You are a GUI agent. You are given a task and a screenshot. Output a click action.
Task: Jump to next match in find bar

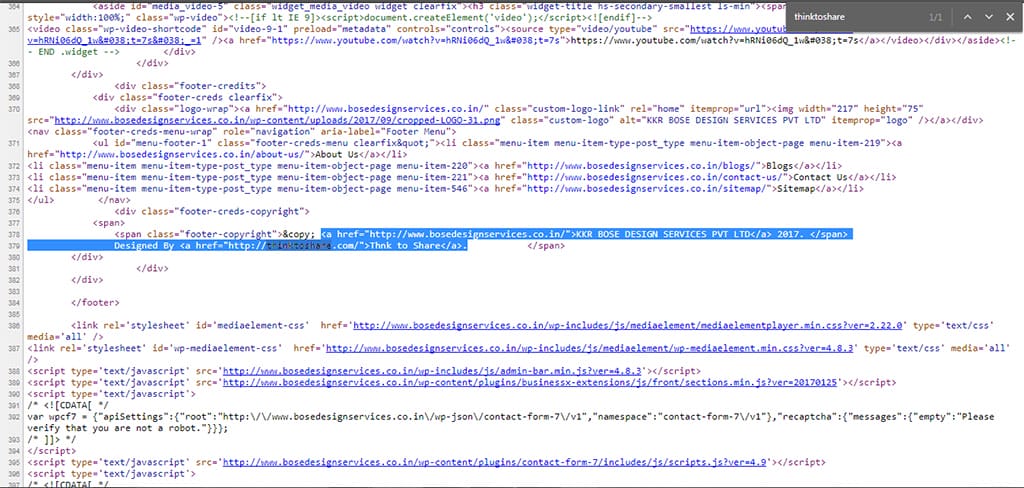(x=988, y=17)
